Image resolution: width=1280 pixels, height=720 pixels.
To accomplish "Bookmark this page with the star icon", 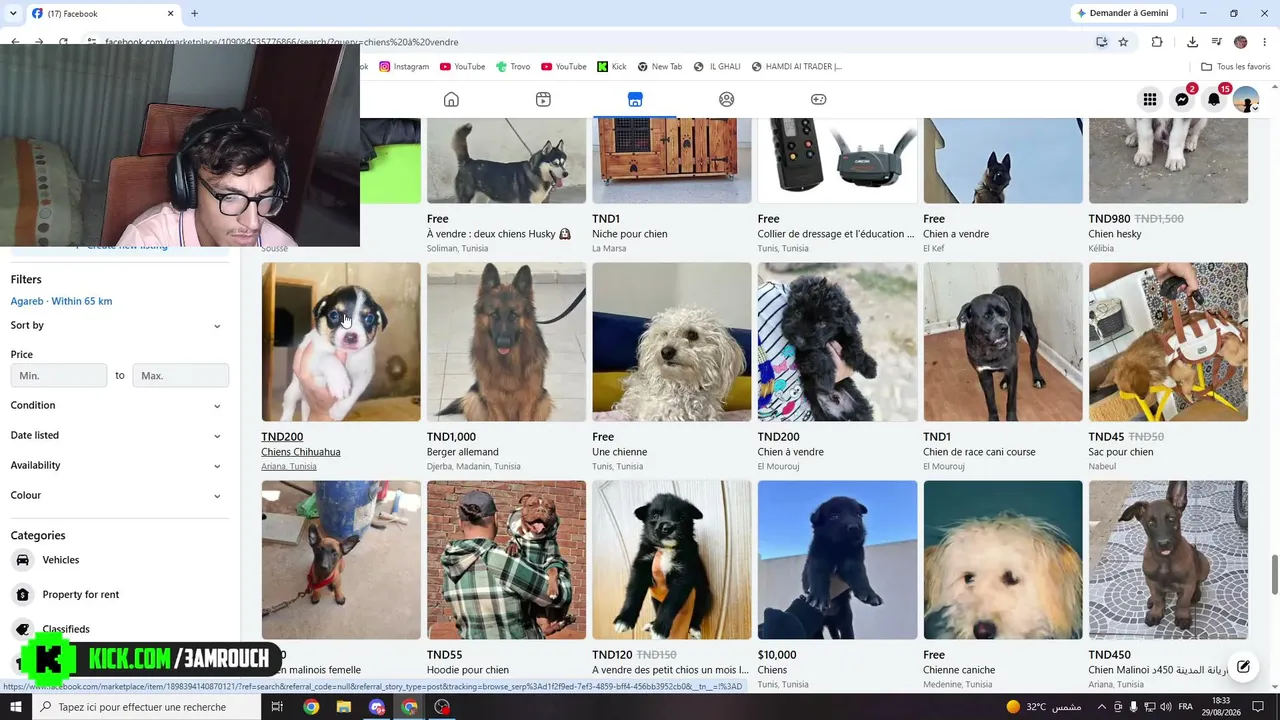I will click(x=1123, y=42).
